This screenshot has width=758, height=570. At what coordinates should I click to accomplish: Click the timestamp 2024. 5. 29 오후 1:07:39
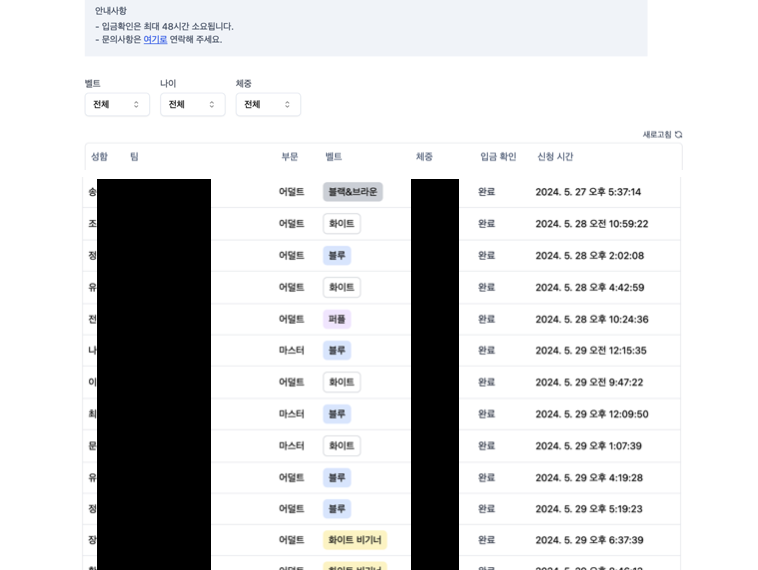588,446
